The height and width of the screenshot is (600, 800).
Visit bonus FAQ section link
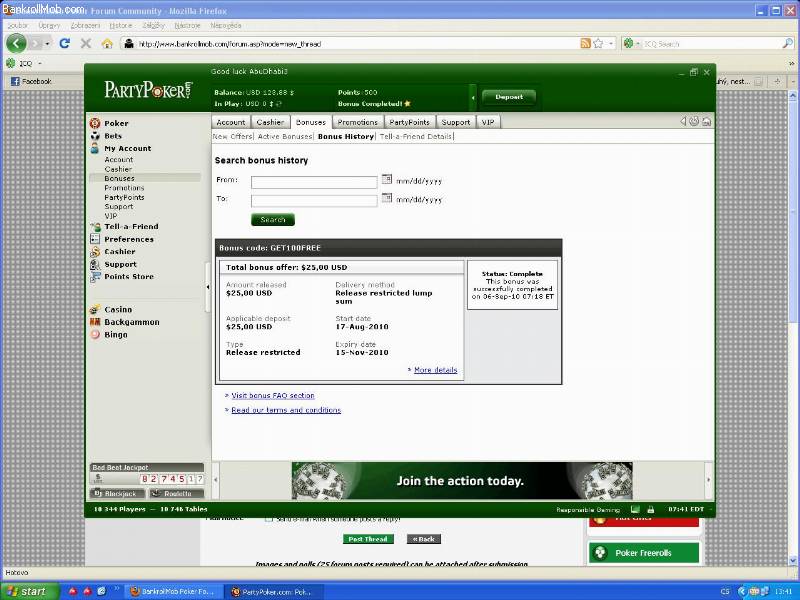click(x=273, y=395)
